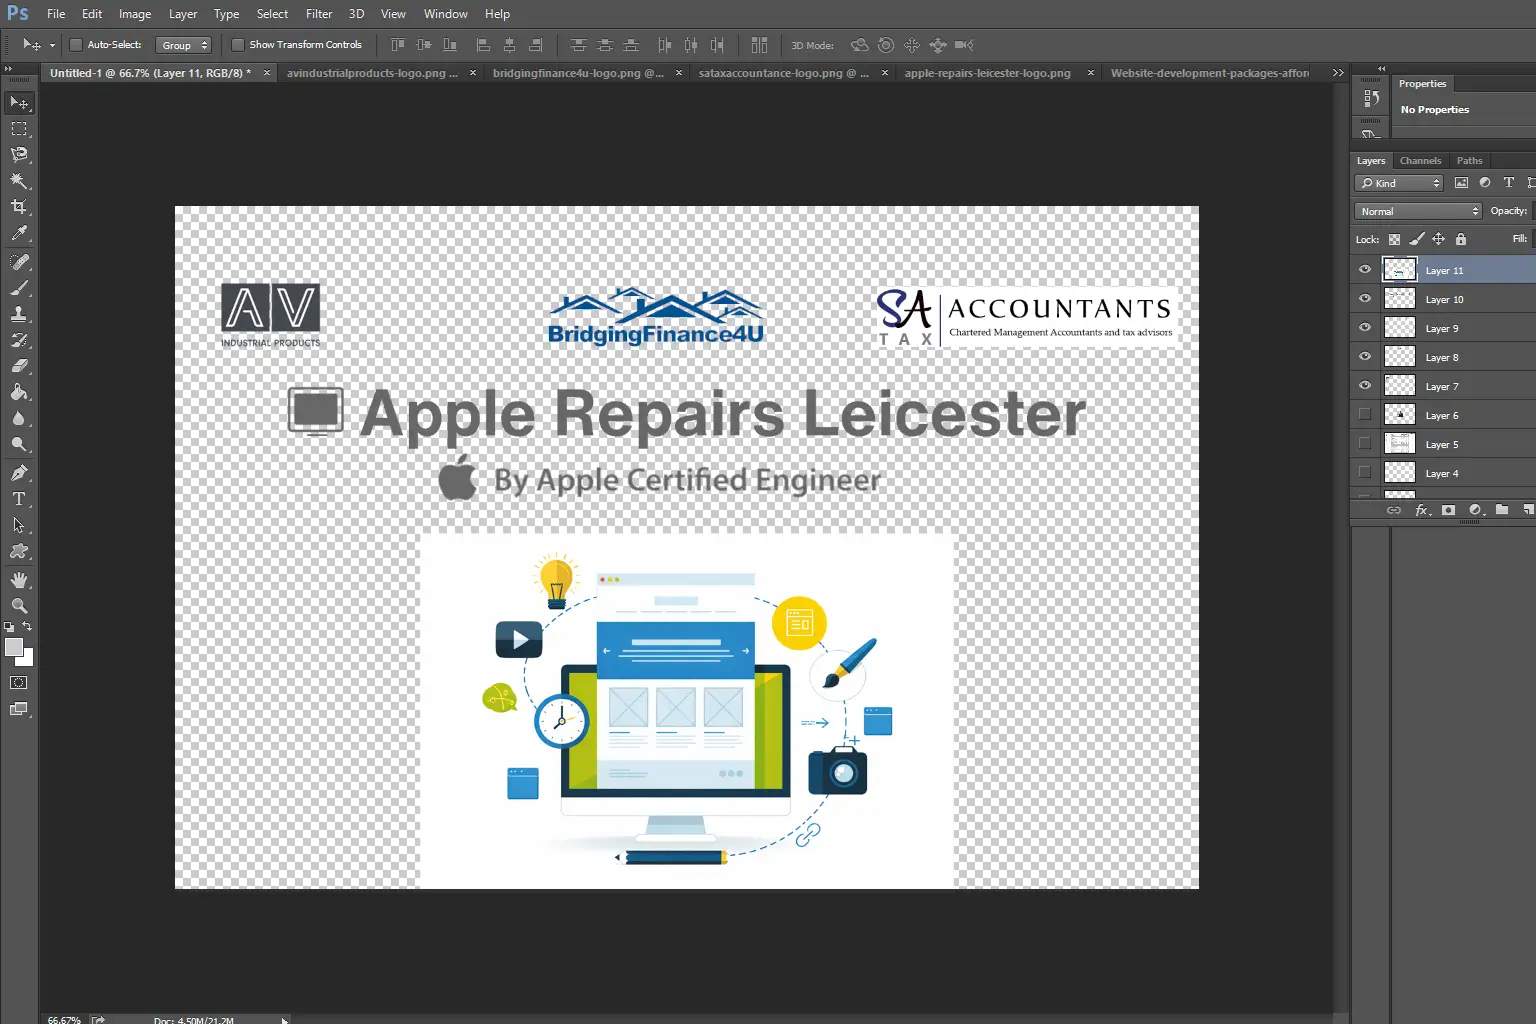Lock image pixels with brush icon
Image resolution: width=1536 pixels, height=1024 pixels.
pos(1416,239)
